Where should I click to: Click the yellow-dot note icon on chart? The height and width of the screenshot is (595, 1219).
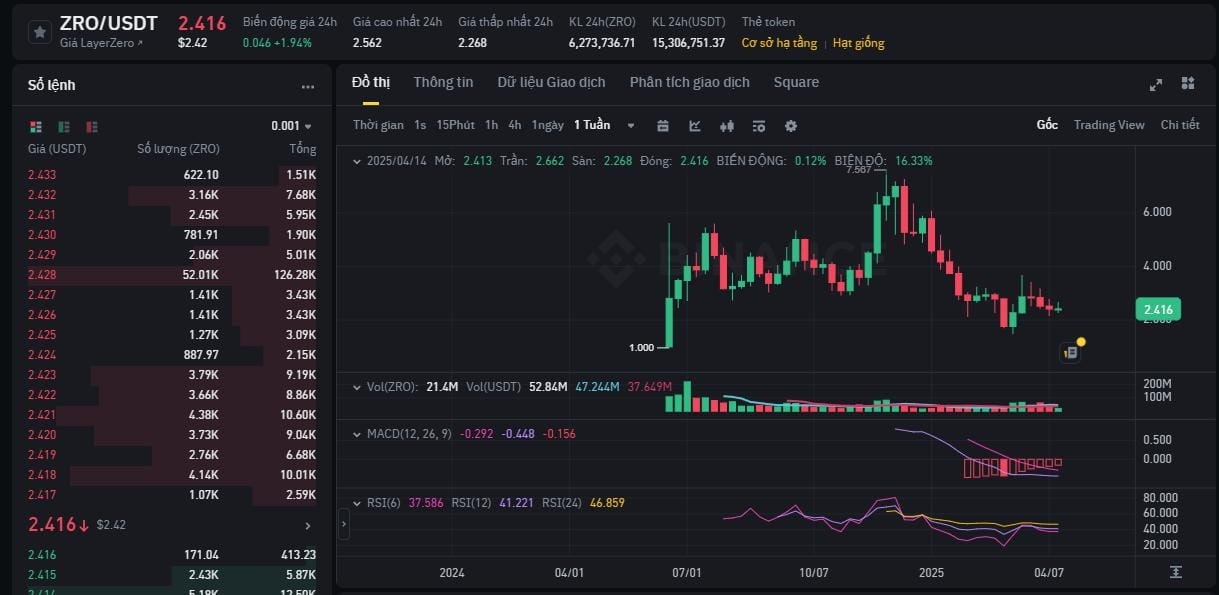pos(1071,351)
